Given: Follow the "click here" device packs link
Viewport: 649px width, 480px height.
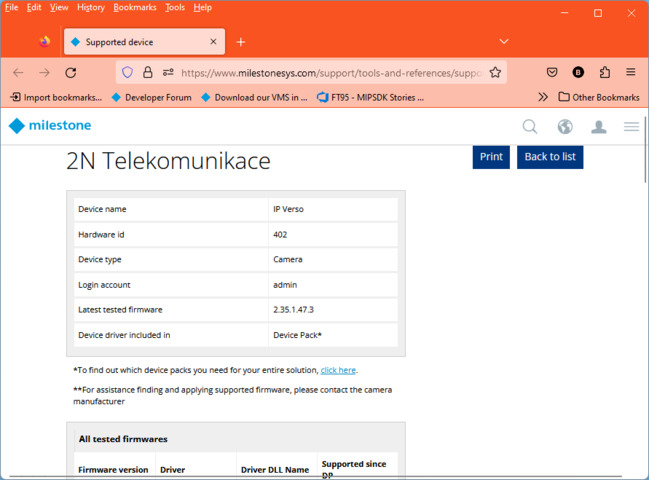Looking at the screenshot, I should (x=338, y=370).
